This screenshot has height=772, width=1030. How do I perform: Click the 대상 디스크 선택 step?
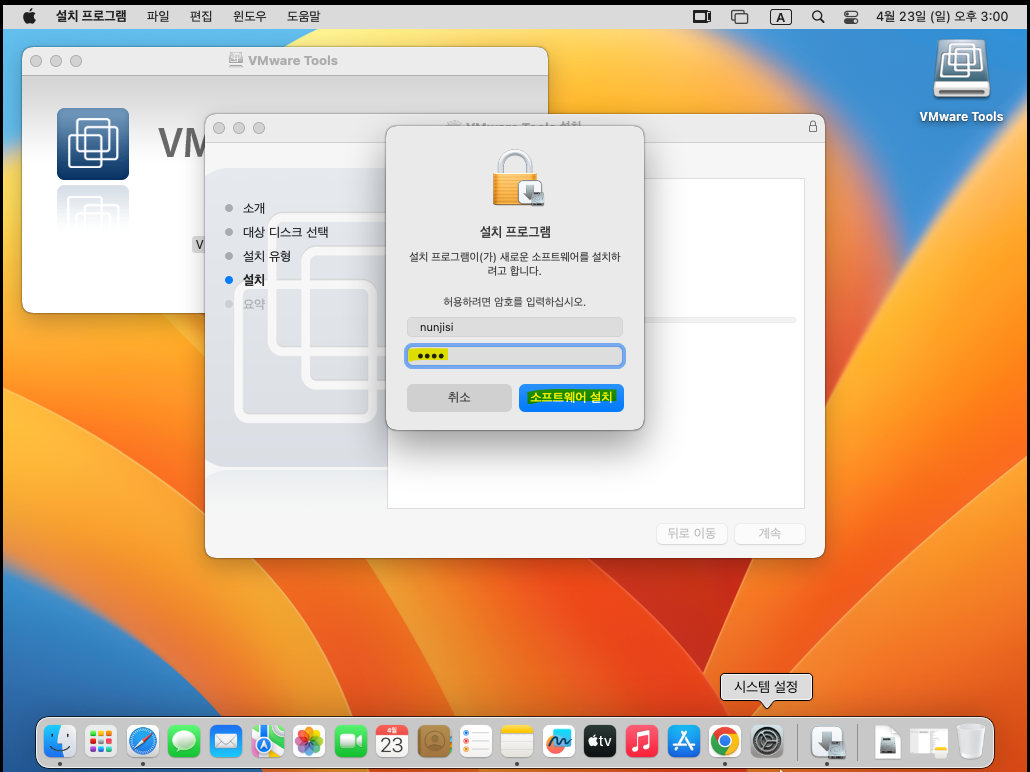tap(285, 232)
